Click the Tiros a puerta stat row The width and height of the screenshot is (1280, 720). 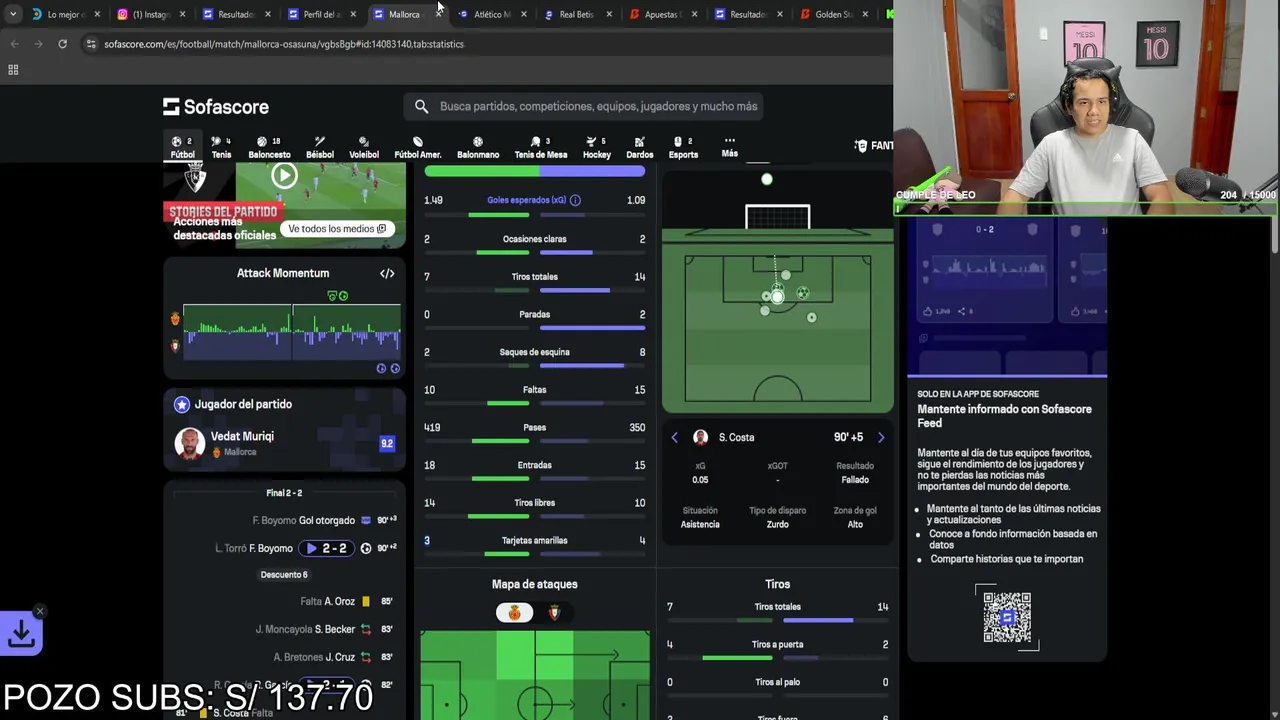777,647
